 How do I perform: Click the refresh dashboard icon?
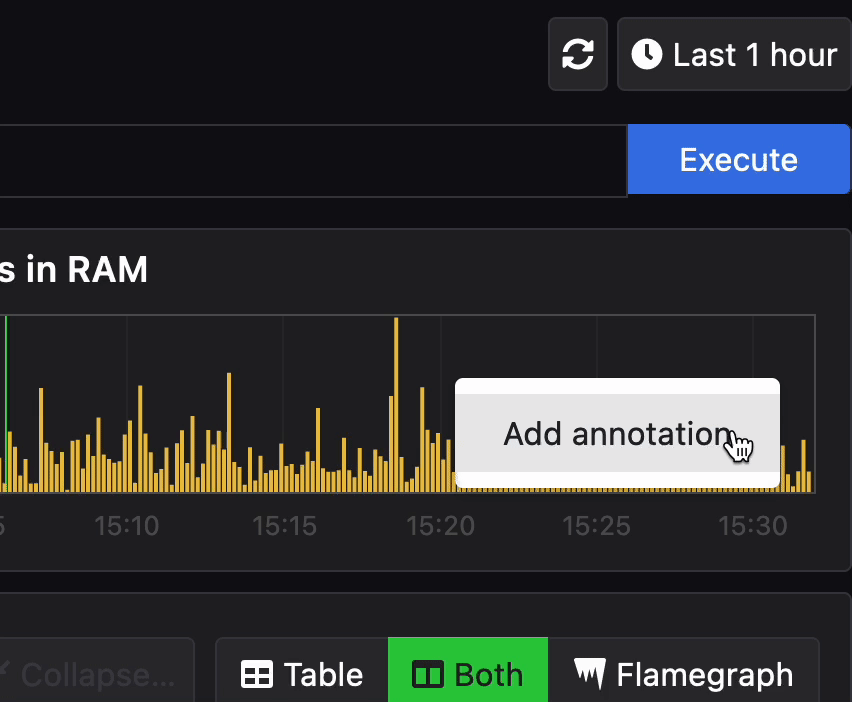(x=577, y=54)
